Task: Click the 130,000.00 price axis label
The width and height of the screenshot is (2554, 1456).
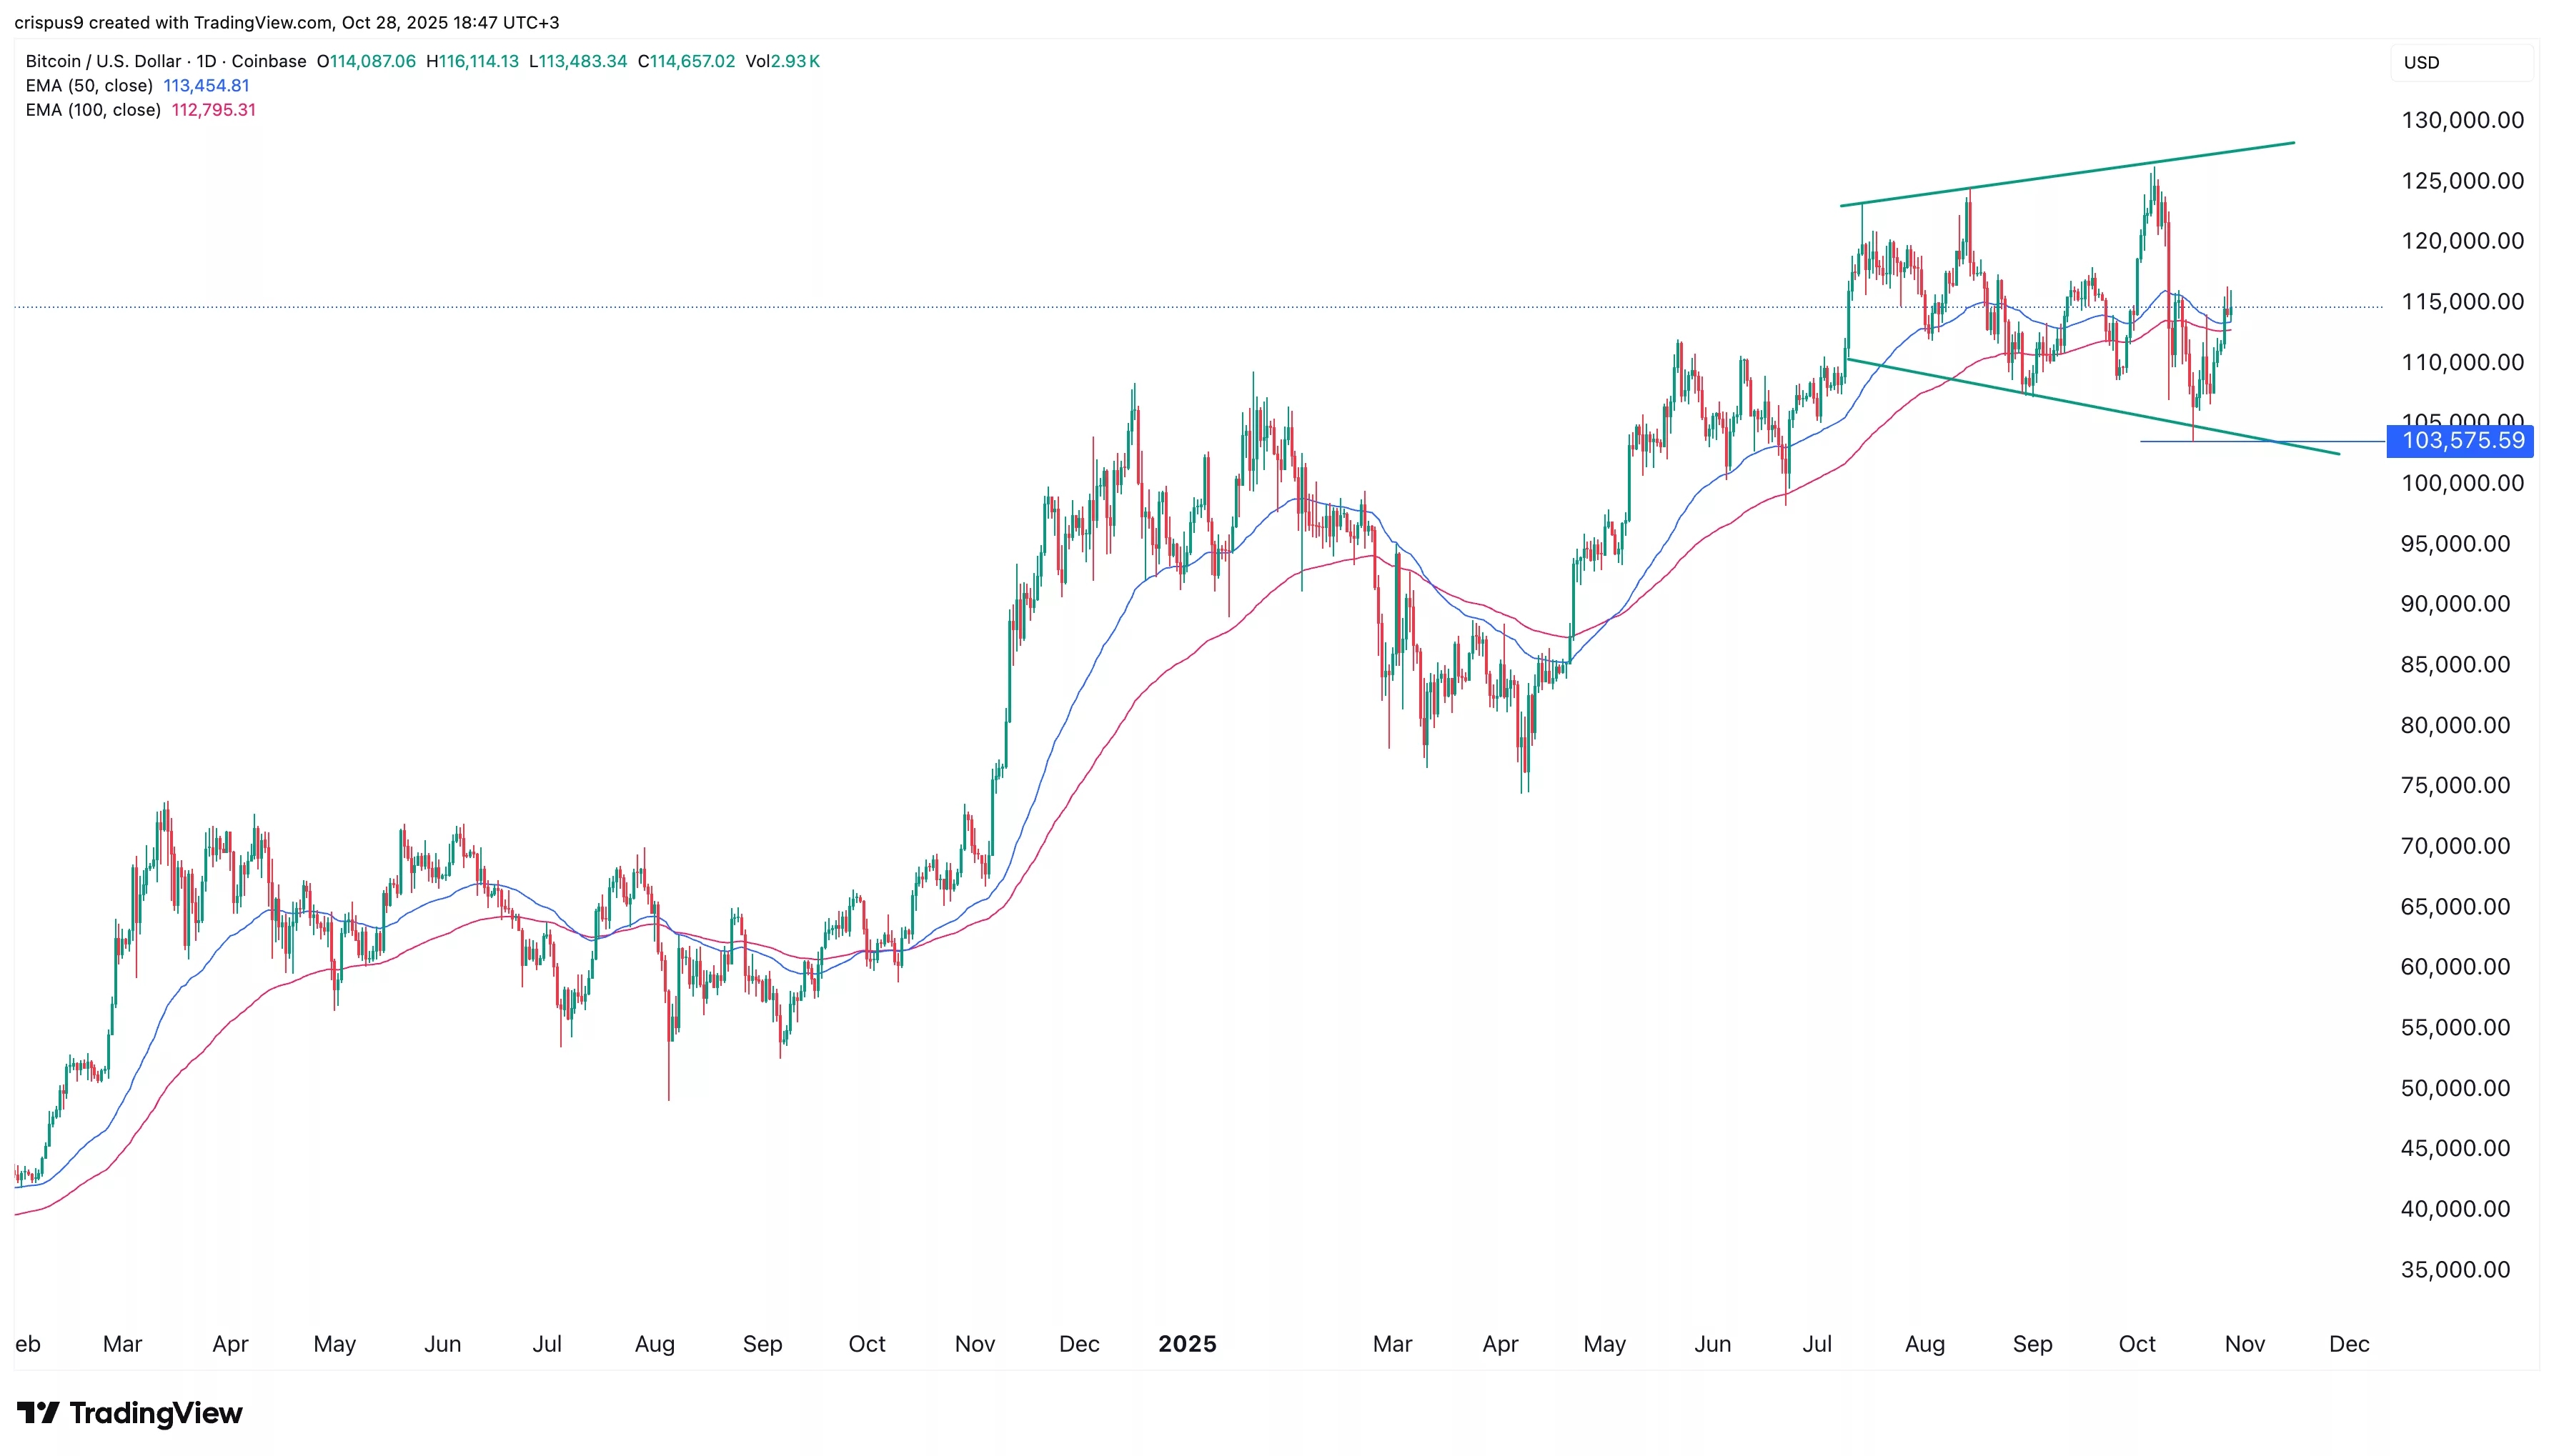Action: point(2462,120)
